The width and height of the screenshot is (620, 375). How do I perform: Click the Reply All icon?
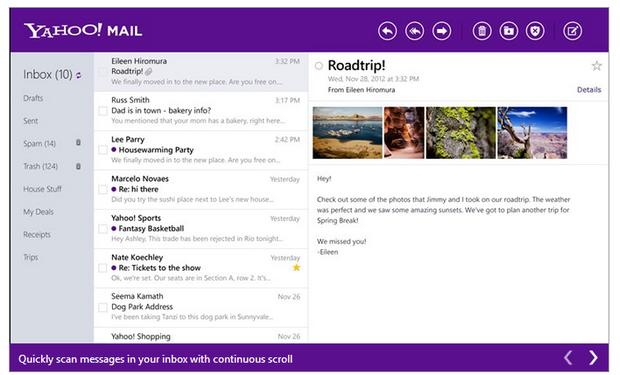pos(414,31)
